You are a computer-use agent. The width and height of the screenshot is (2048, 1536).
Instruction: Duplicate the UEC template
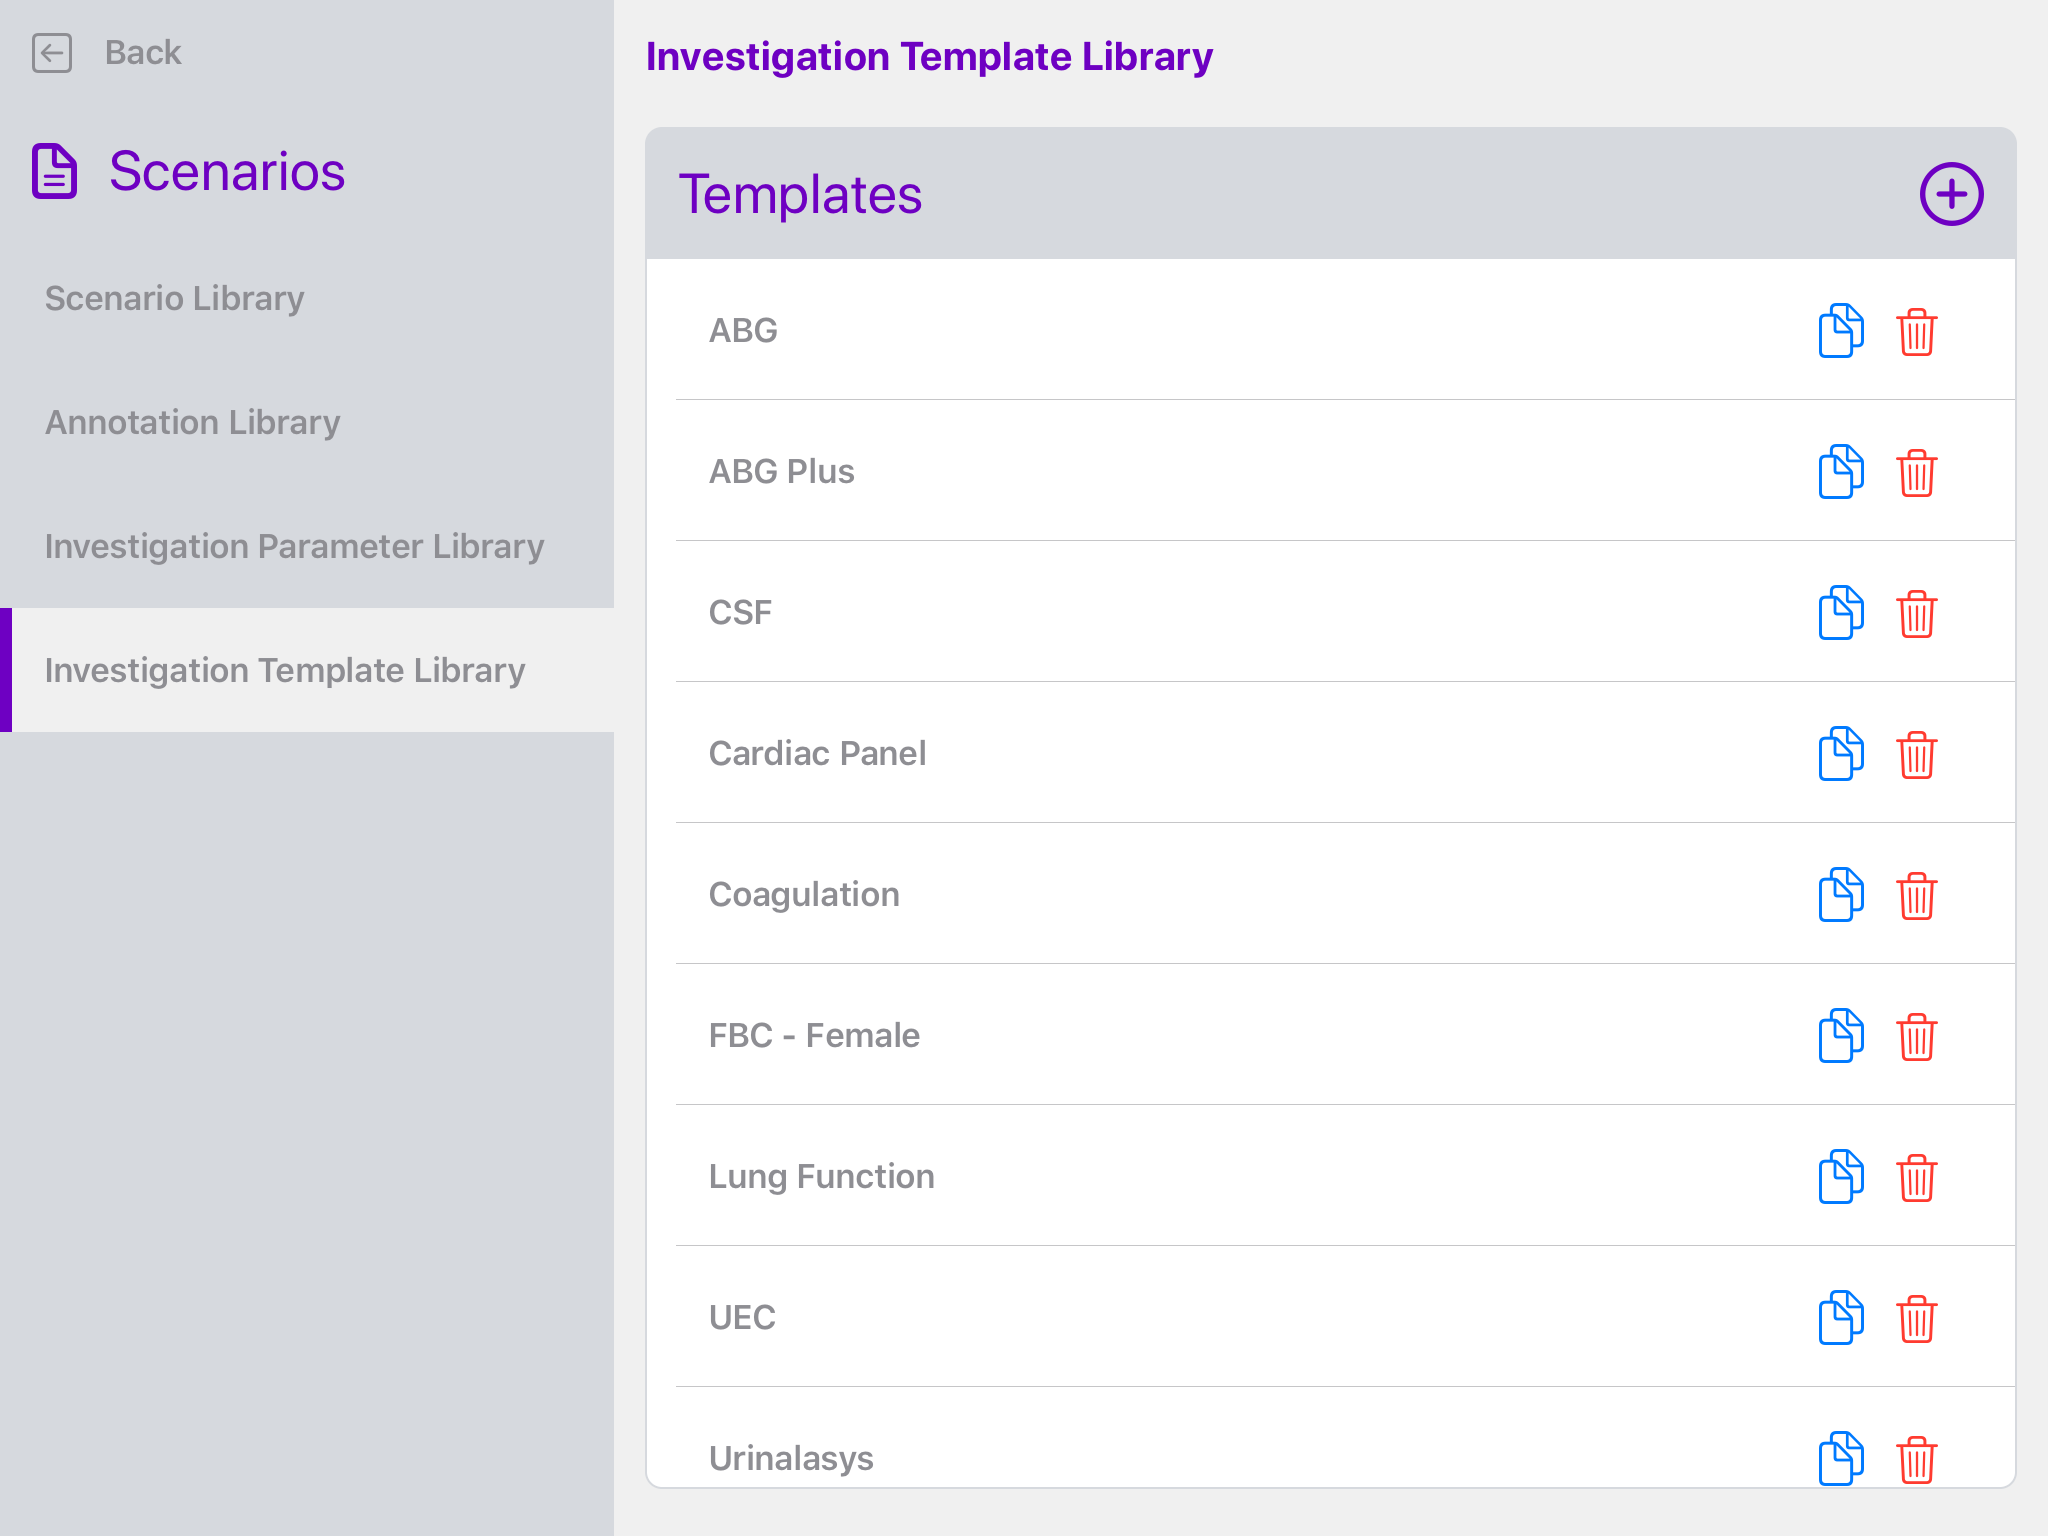[1839, 1318]
